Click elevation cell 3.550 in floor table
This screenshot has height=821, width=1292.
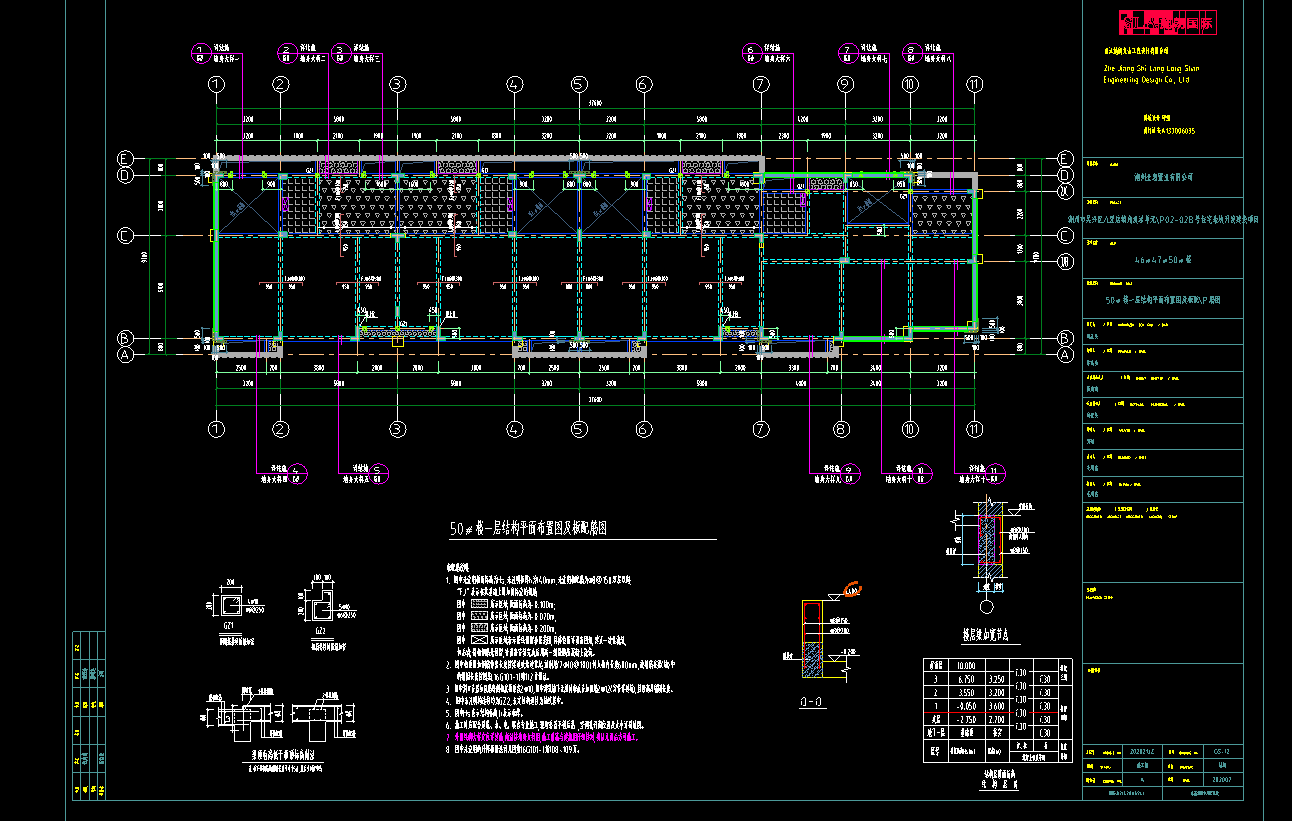[x=965, y=691]
